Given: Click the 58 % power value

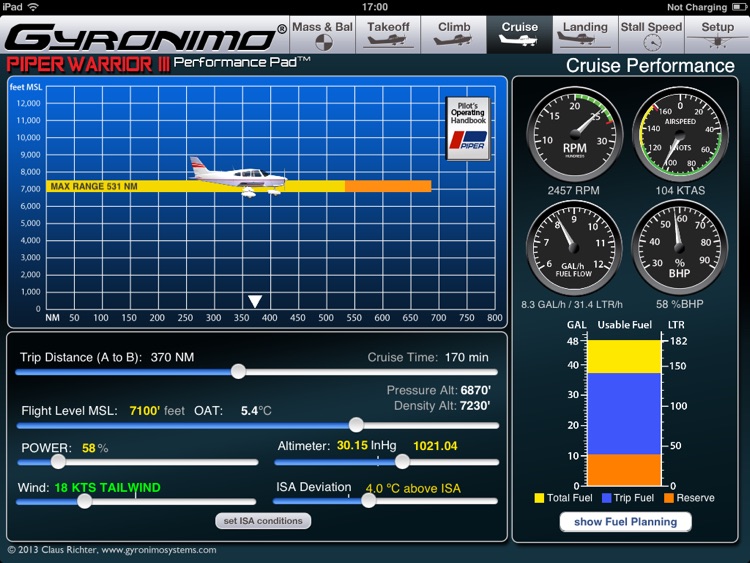Looking at the screenshot, I should coord(95,448).
